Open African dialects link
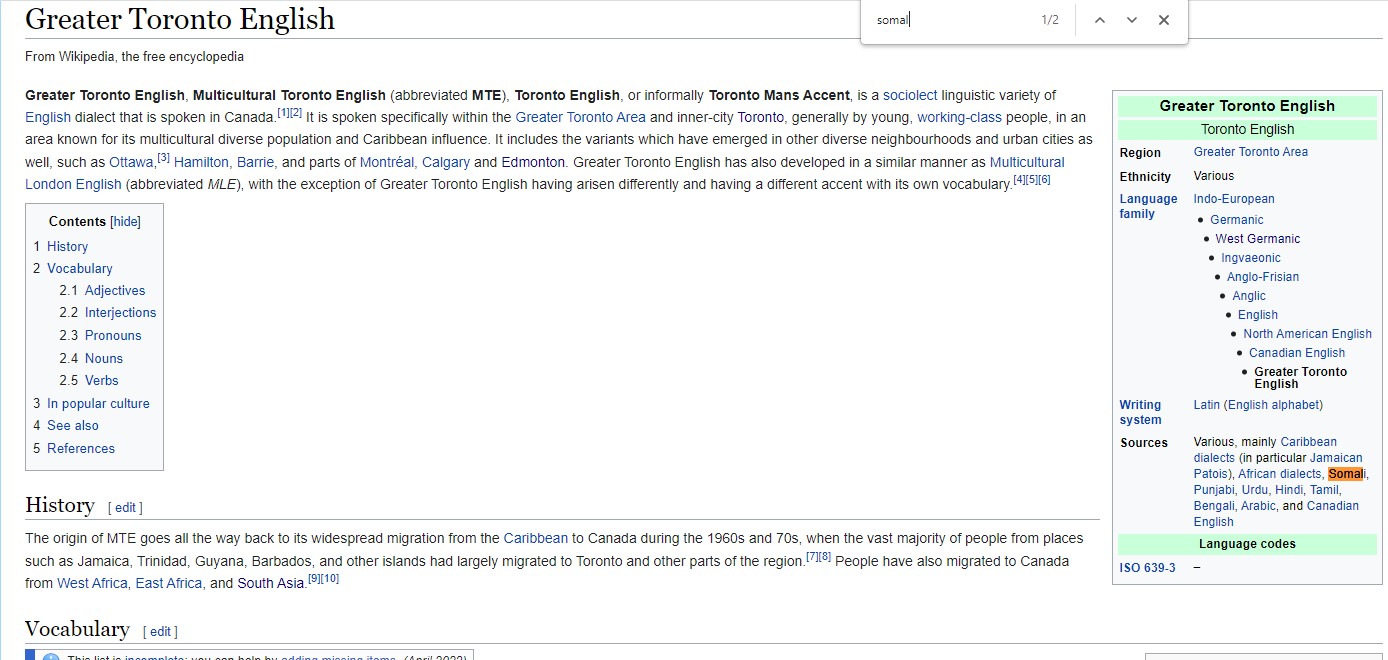The width and height of the screenshot is (1388, 660). [1279, 474]
